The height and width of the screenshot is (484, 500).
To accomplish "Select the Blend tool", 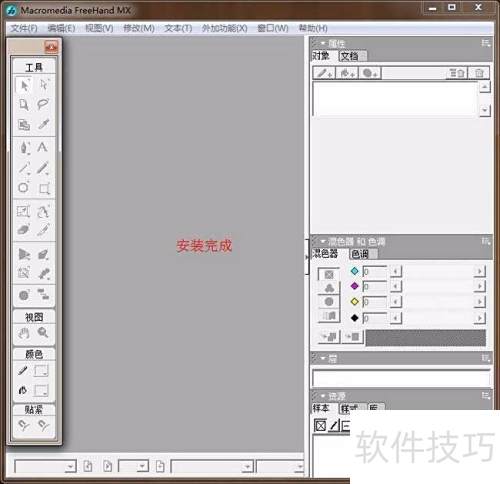I will (x=44, y=273).
